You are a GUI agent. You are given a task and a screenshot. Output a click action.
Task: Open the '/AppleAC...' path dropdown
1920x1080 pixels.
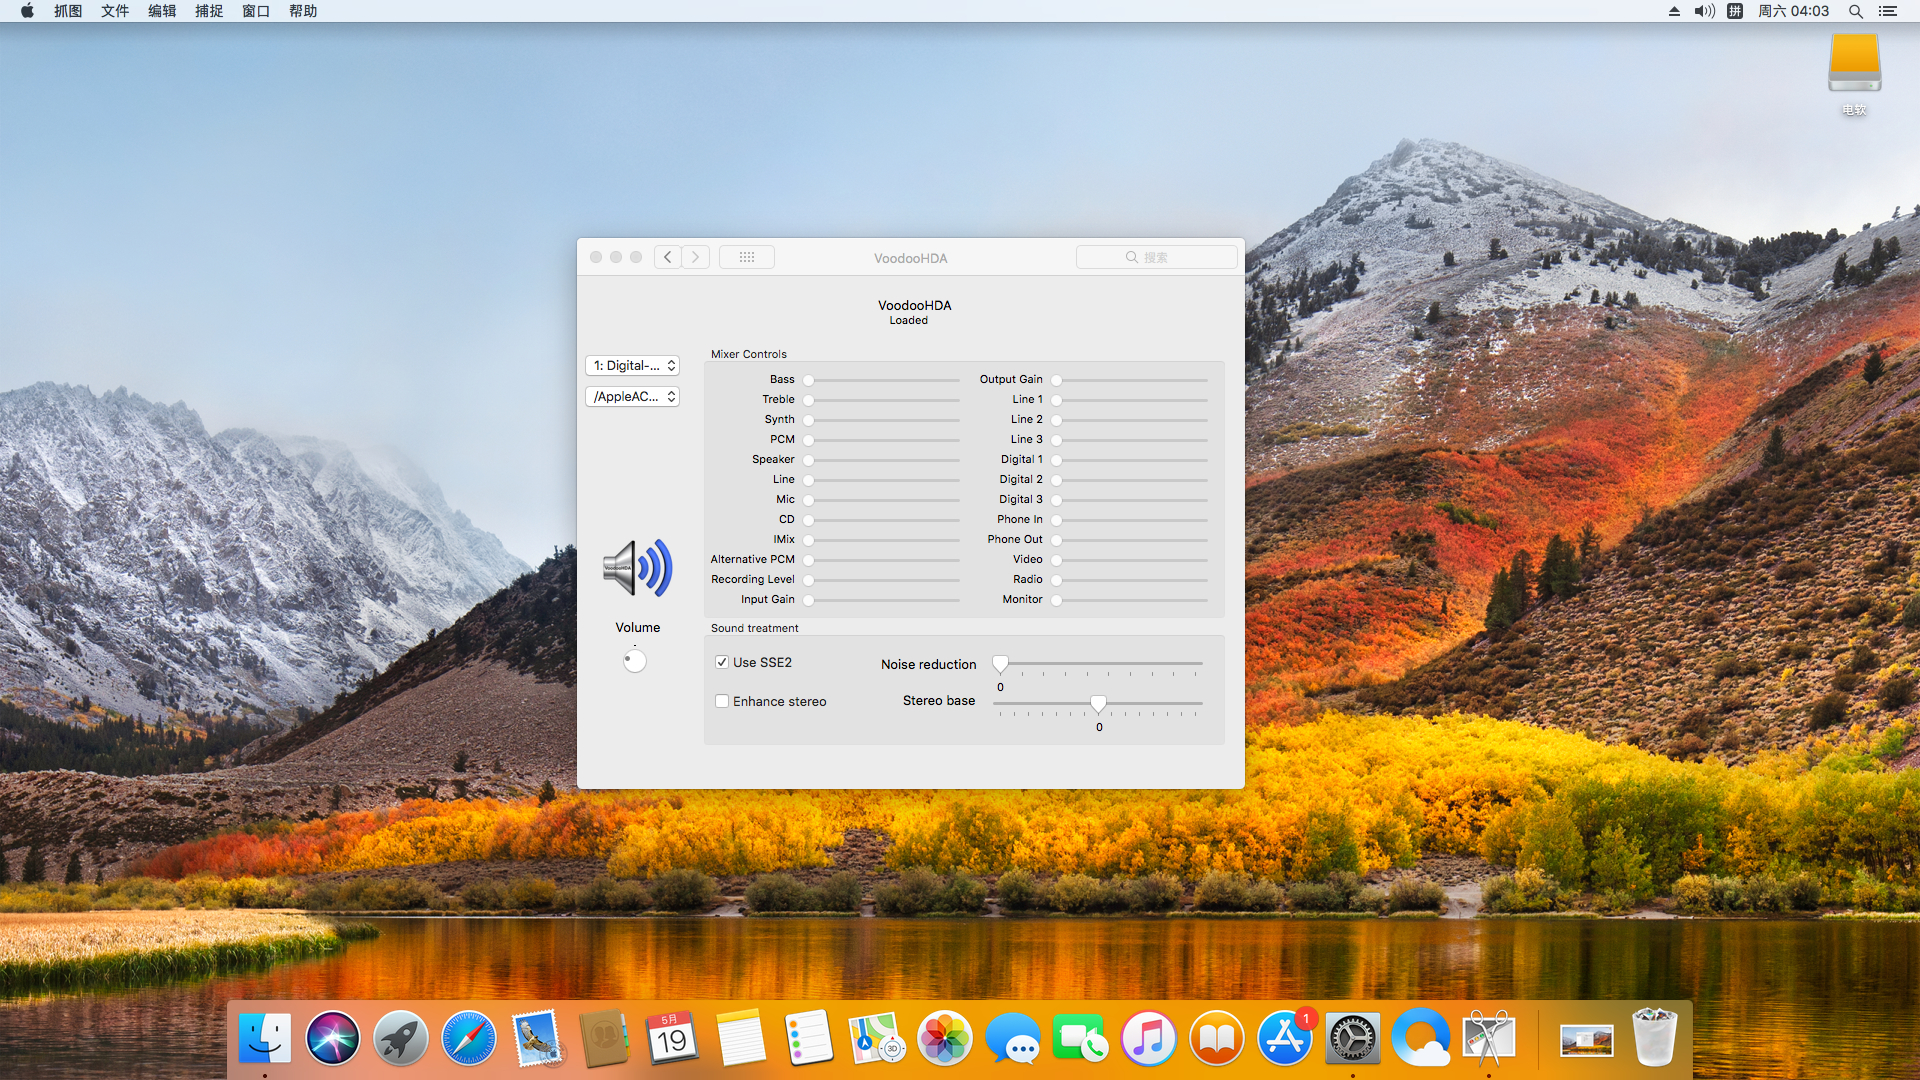click(632, 397)
